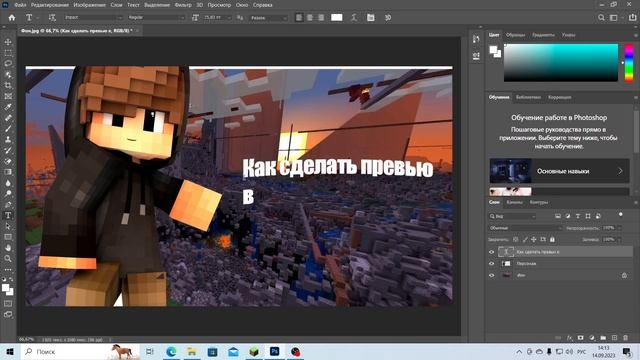
Task: Open the 'Изображение' menu
Action: coord(89,5)
